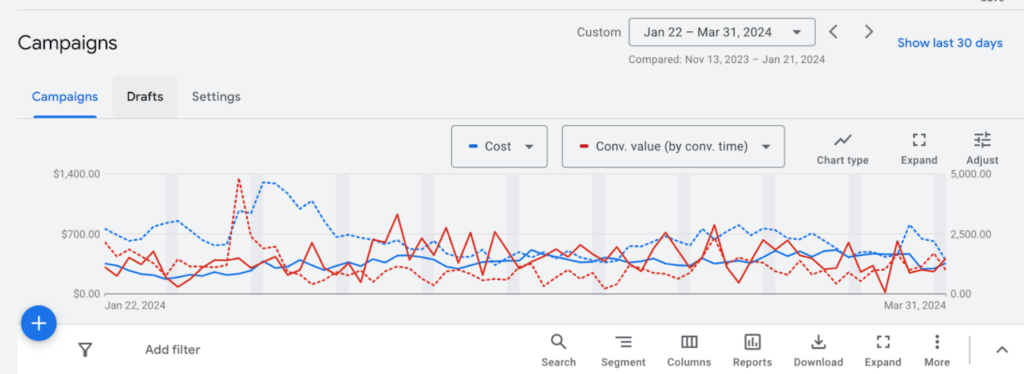Collapse the chart with the up chevron
The height and width of the screenshot is (374, 1024).
1002,350
